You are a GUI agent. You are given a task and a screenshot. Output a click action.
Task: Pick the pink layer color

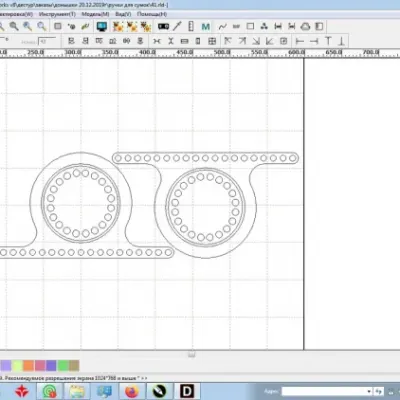(x=40, y=366)
